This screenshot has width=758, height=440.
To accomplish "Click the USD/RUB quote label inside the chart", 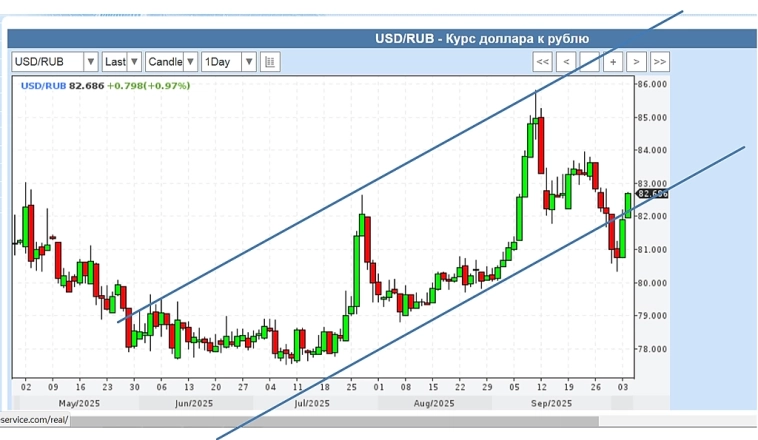I will [42, 86].
